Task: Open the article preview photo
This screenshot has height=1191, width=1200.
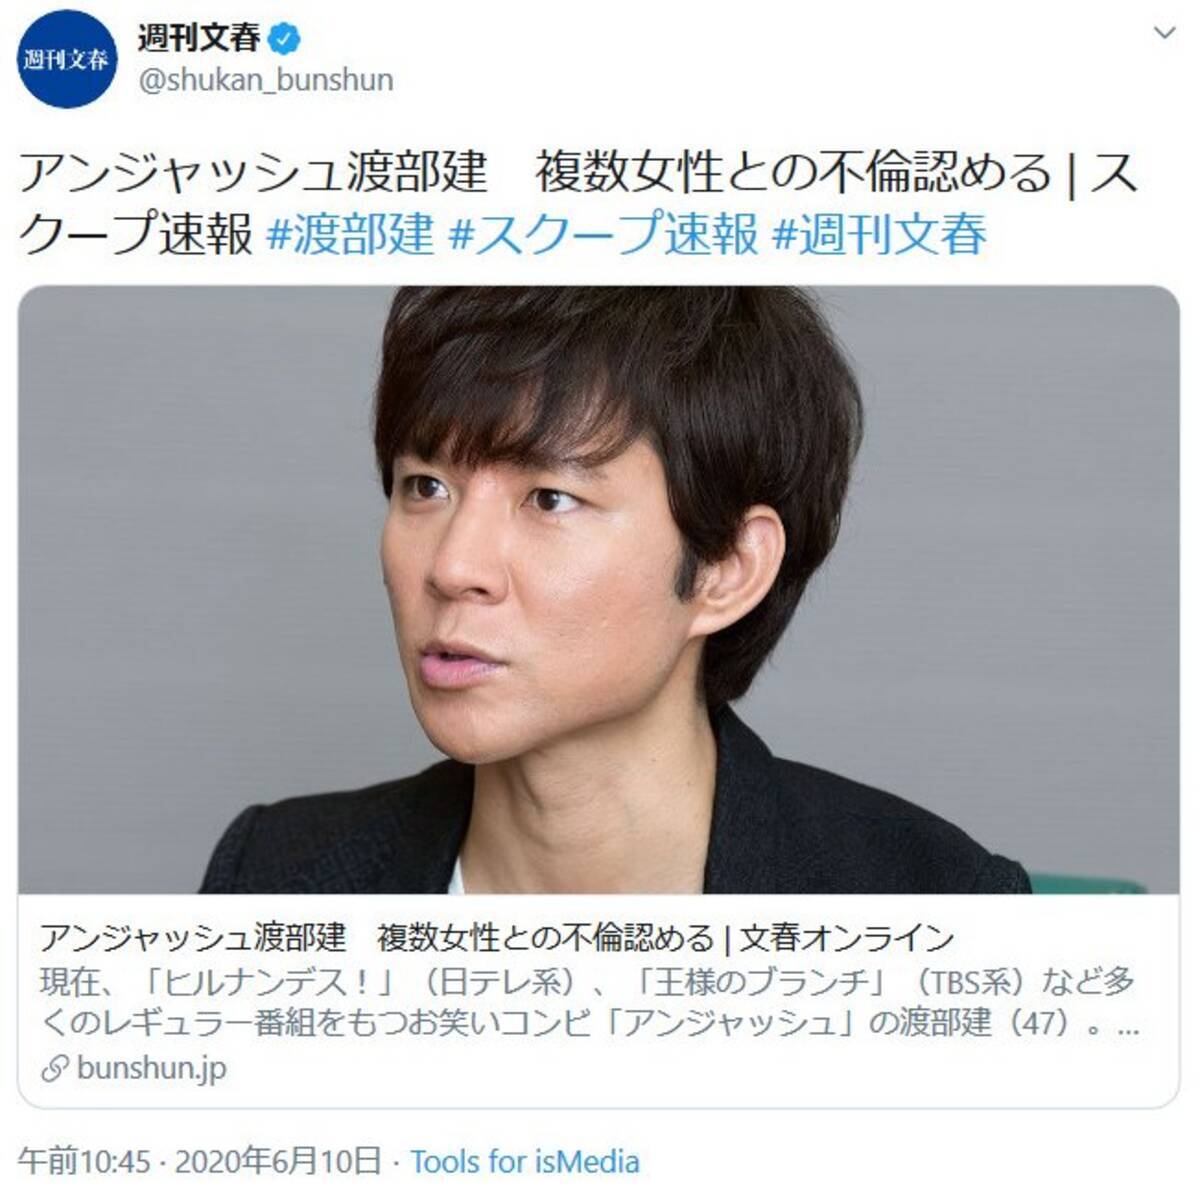Action: (599, 590)
